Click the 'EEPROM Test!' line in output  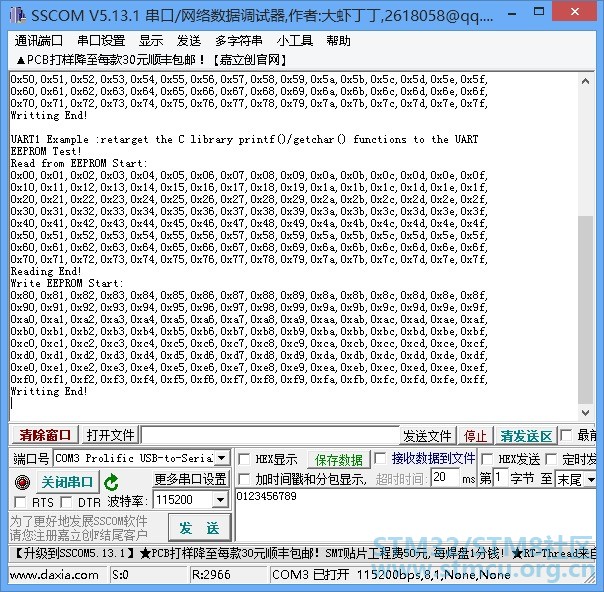(x=46, y=151)
